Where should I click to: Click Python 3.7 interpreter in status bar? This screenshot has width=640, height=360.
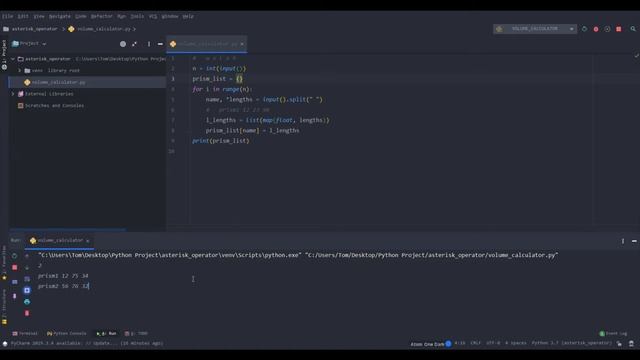click(571, 343)
